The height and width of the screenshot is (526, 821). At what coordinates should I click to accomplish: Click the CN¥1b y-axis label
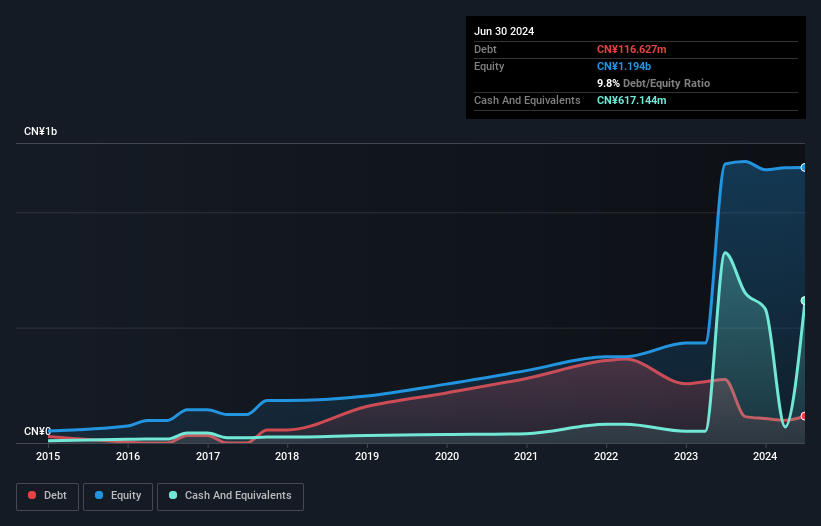pyautogui.click(x=40, y=131)
